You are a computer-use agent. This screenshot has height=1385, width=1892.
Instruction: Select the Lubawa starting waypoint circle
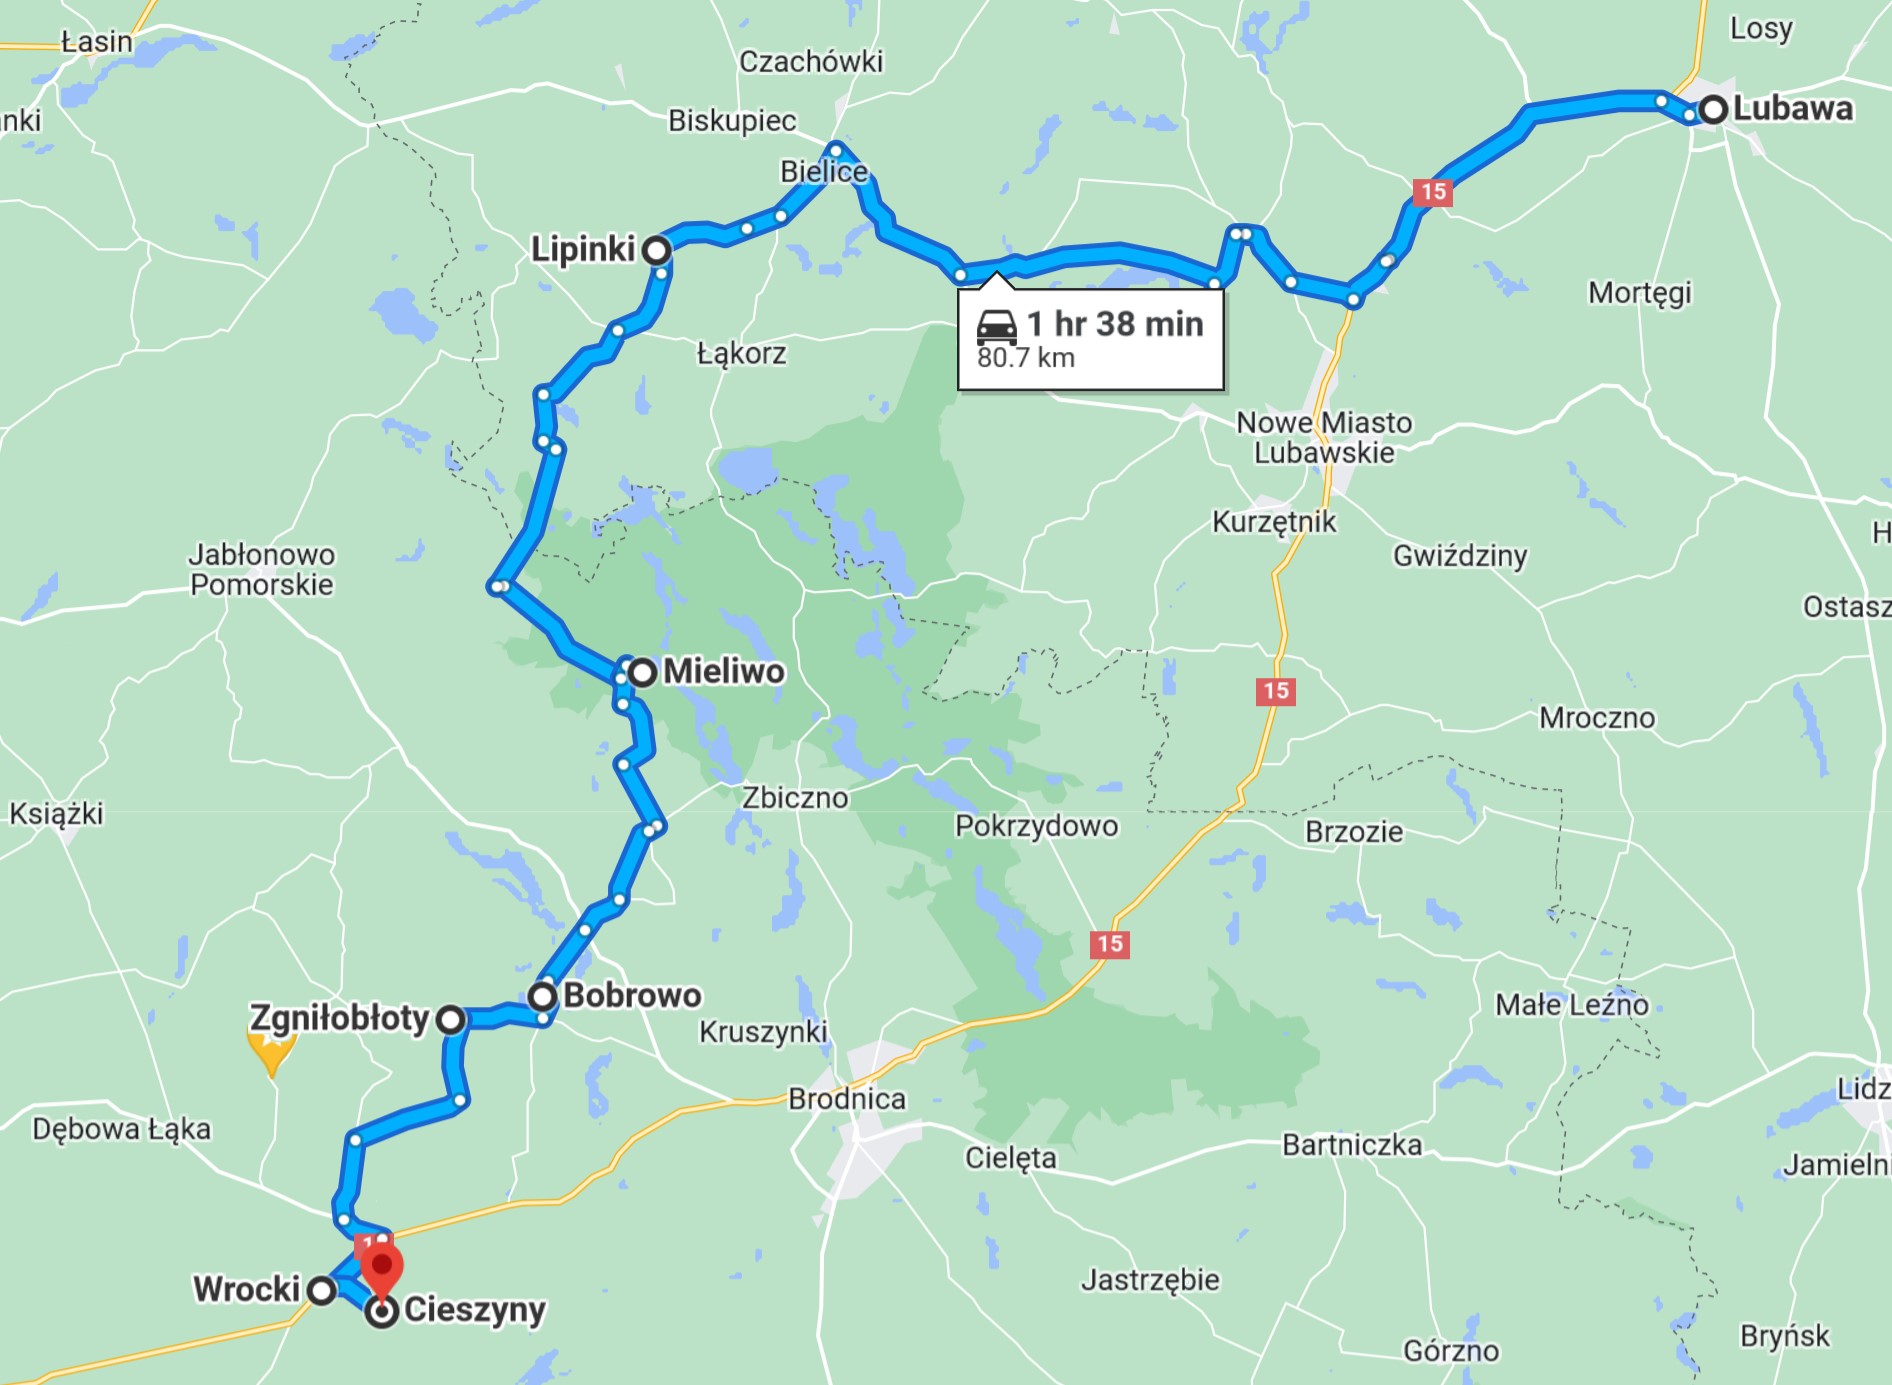click(x=1713, y=109)
